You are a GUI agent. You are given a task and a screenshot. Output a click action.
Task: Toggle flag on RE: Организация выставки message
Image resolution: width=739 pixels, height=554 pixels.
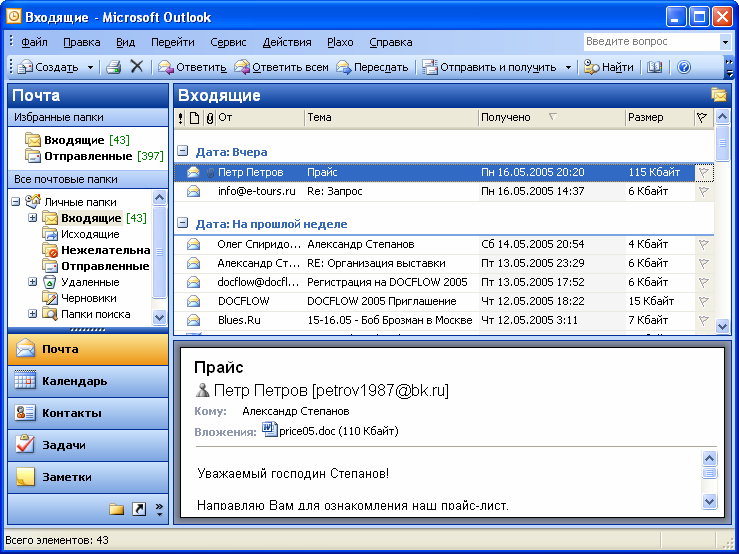click(703, 263)
